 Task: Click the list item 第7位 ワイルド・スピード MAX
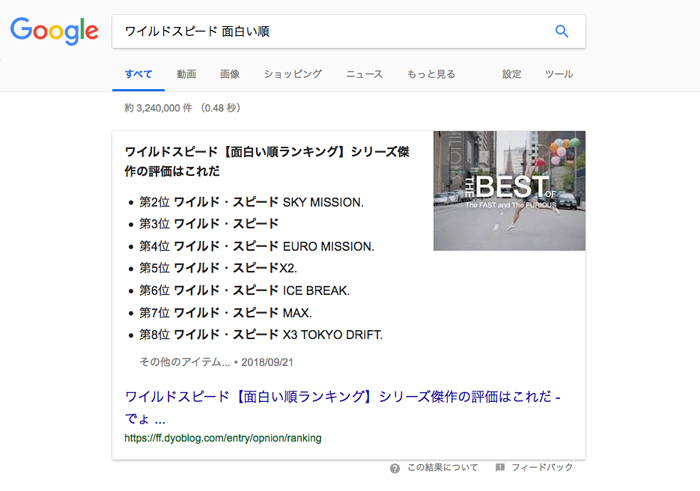pyautogui.click(x=225, y=313)
